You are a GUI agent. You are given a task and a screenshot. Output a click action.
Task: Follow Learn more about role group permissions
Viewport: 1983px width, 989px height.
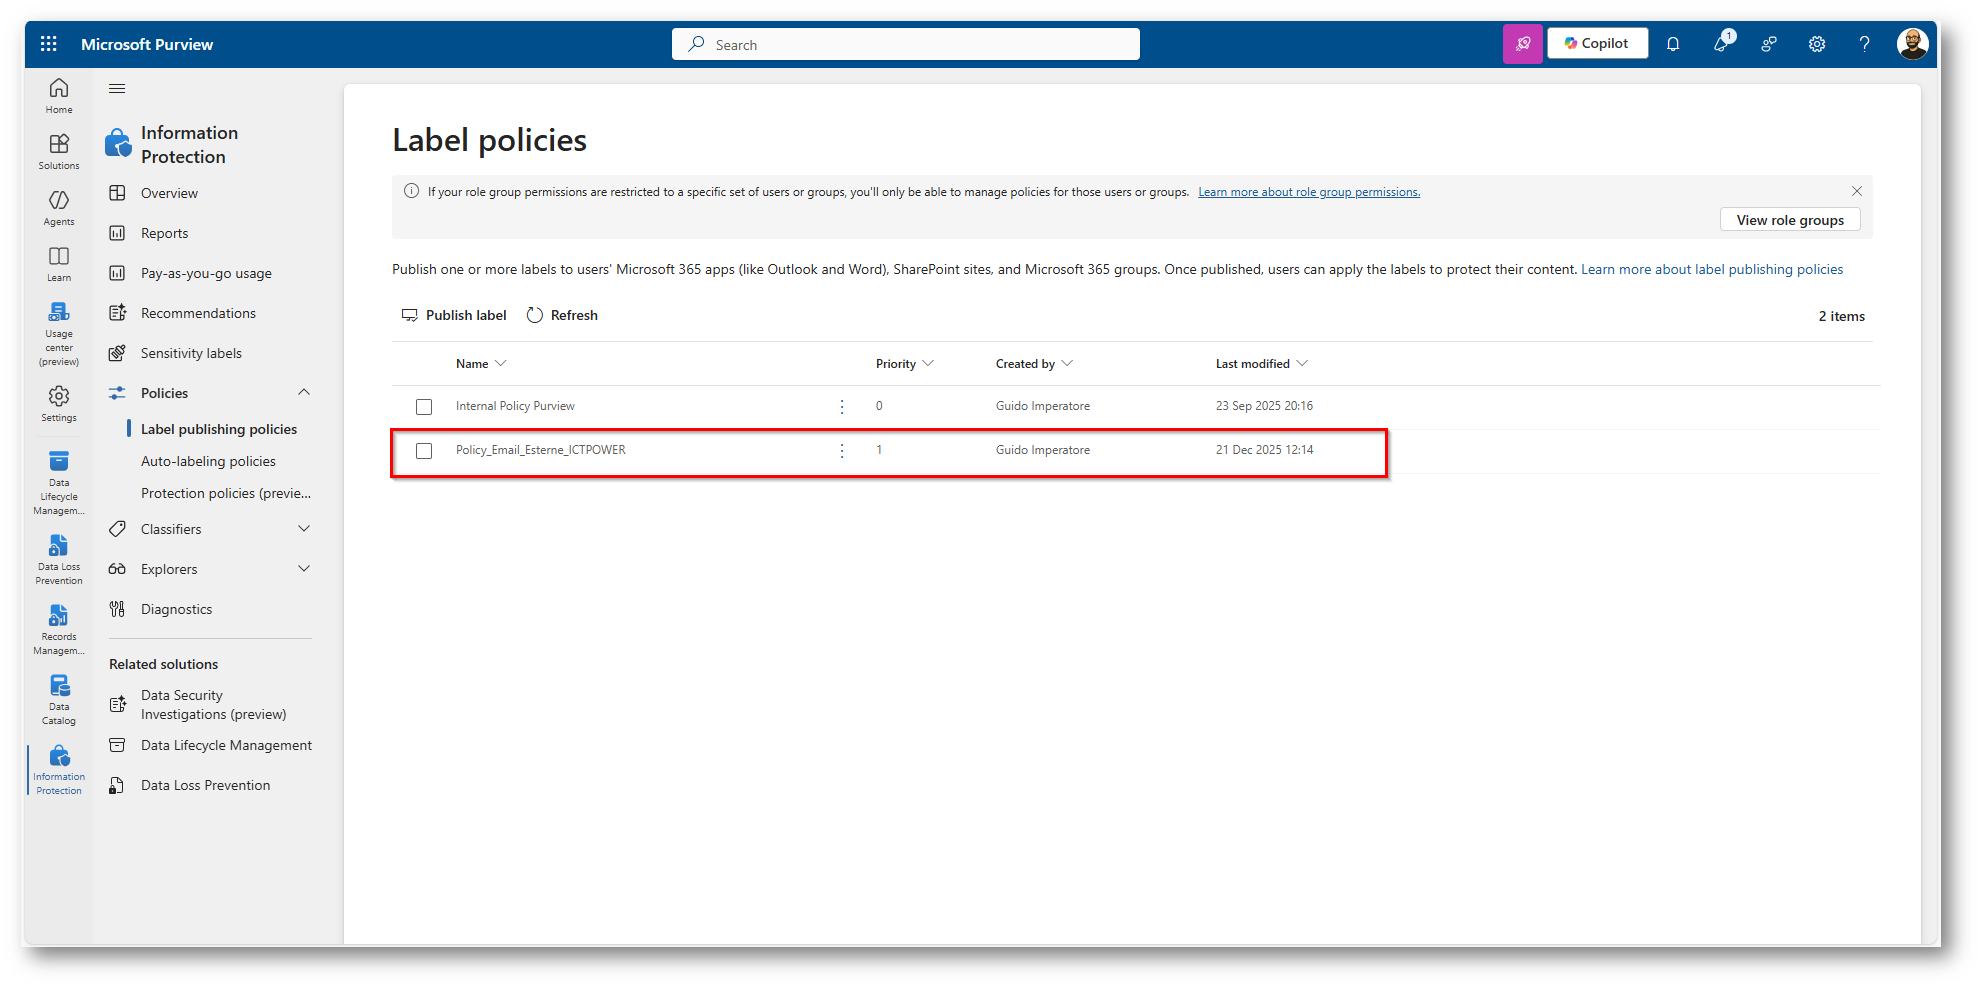coord(1309,192)
